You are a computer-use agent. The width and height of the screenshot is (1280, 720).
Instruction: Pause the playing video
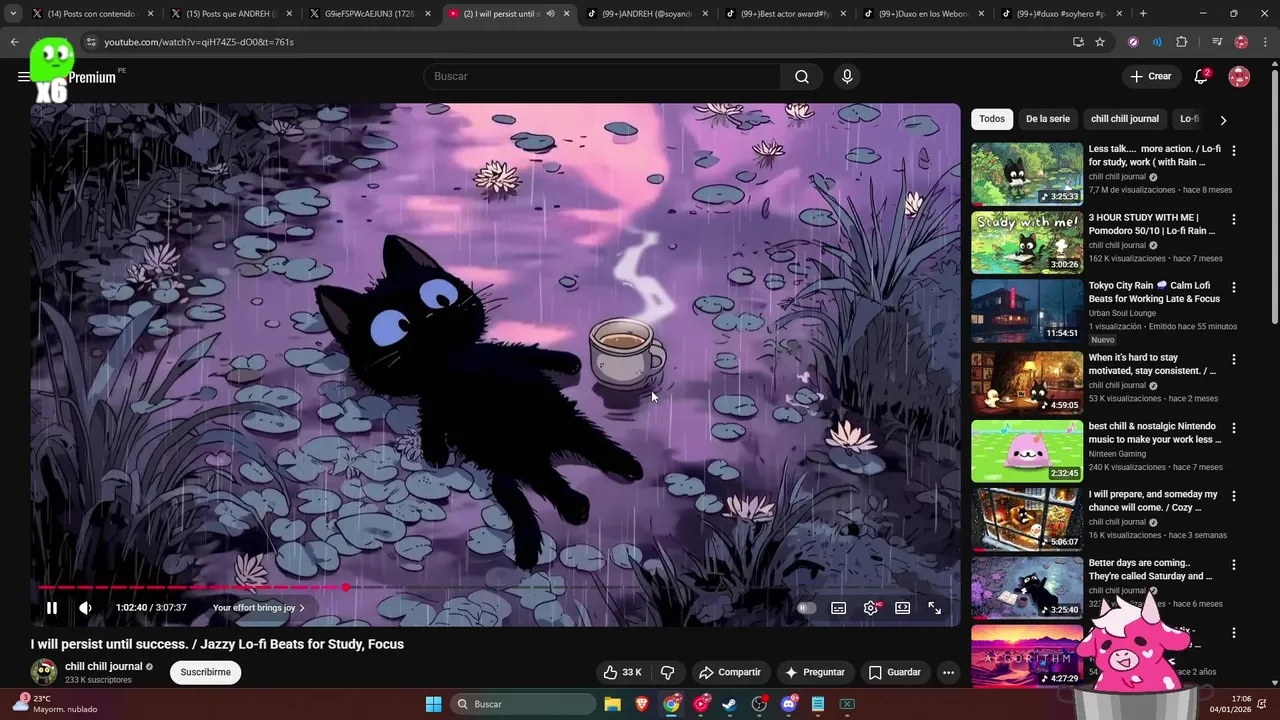(52, 608)
